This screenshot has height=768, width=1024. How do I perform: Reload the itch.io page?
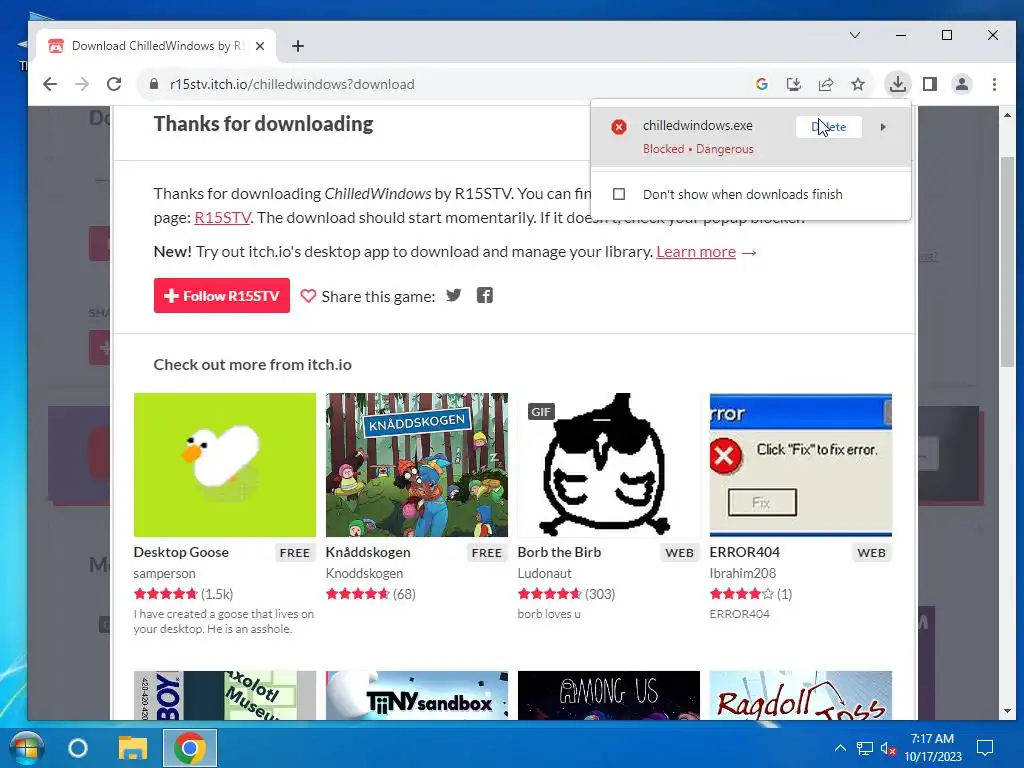114,84
